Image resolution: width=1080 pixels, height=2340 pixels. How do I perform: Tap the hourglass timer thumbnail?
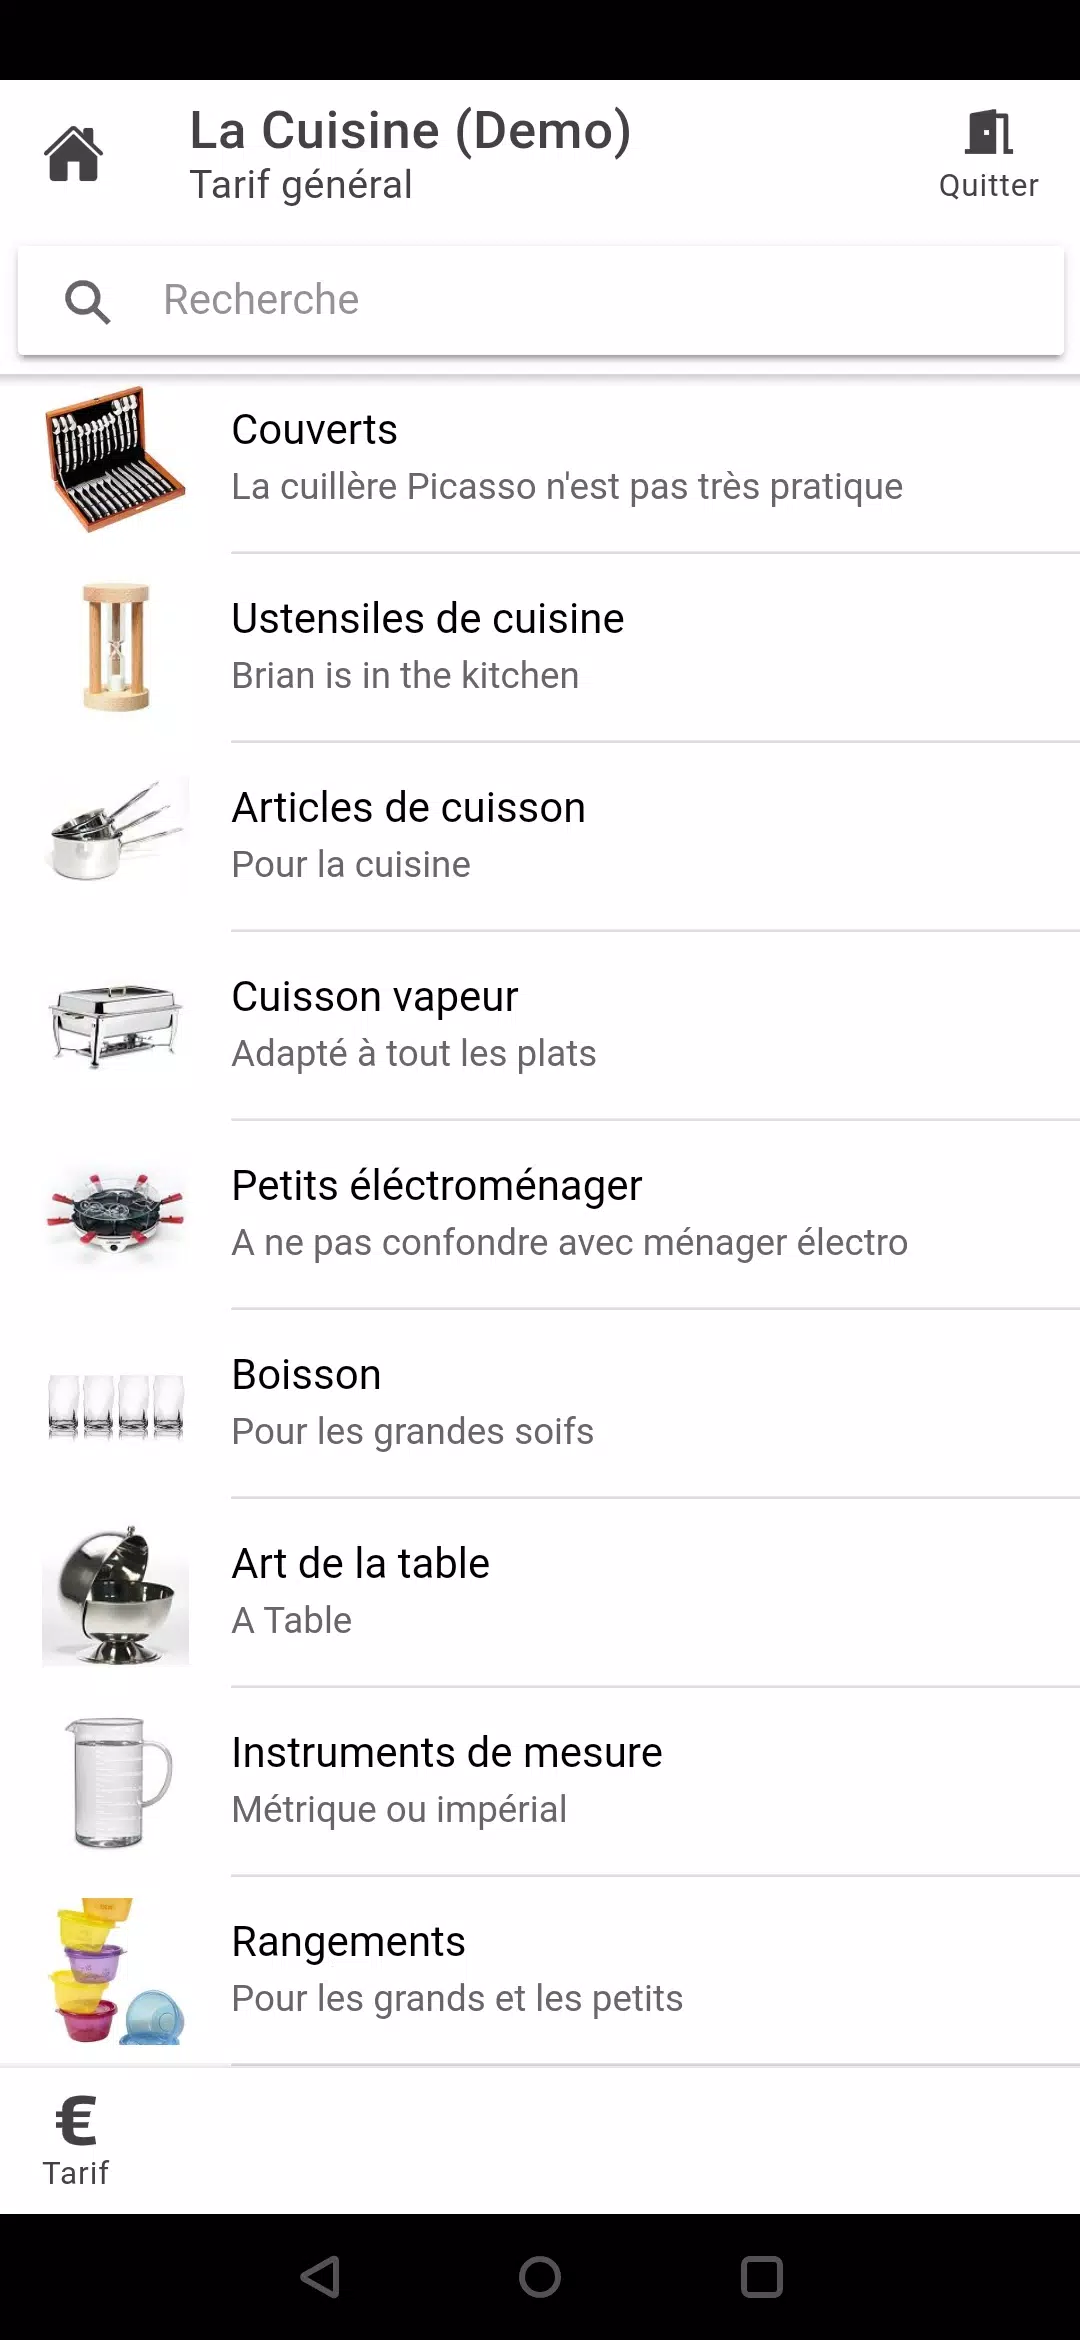point(116,647)
